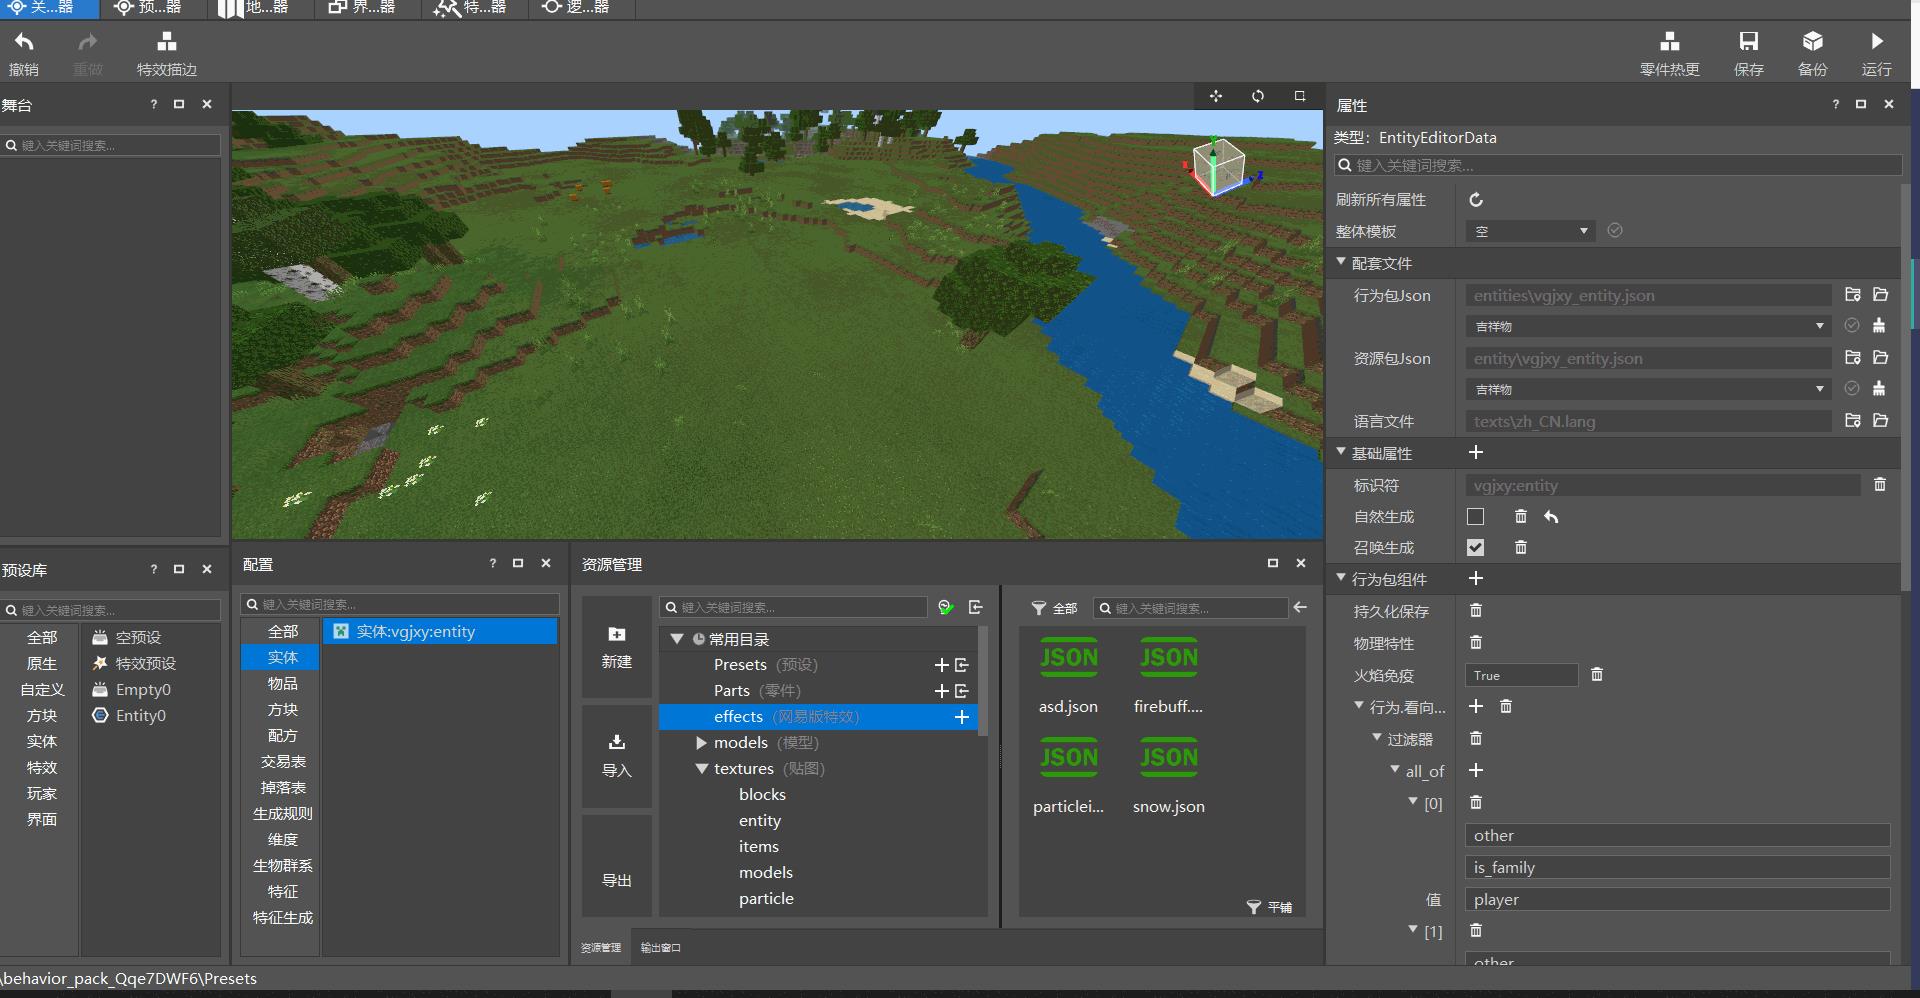
Task: Click the 特效描边 toolbar icon
Action: coord(167,53)
